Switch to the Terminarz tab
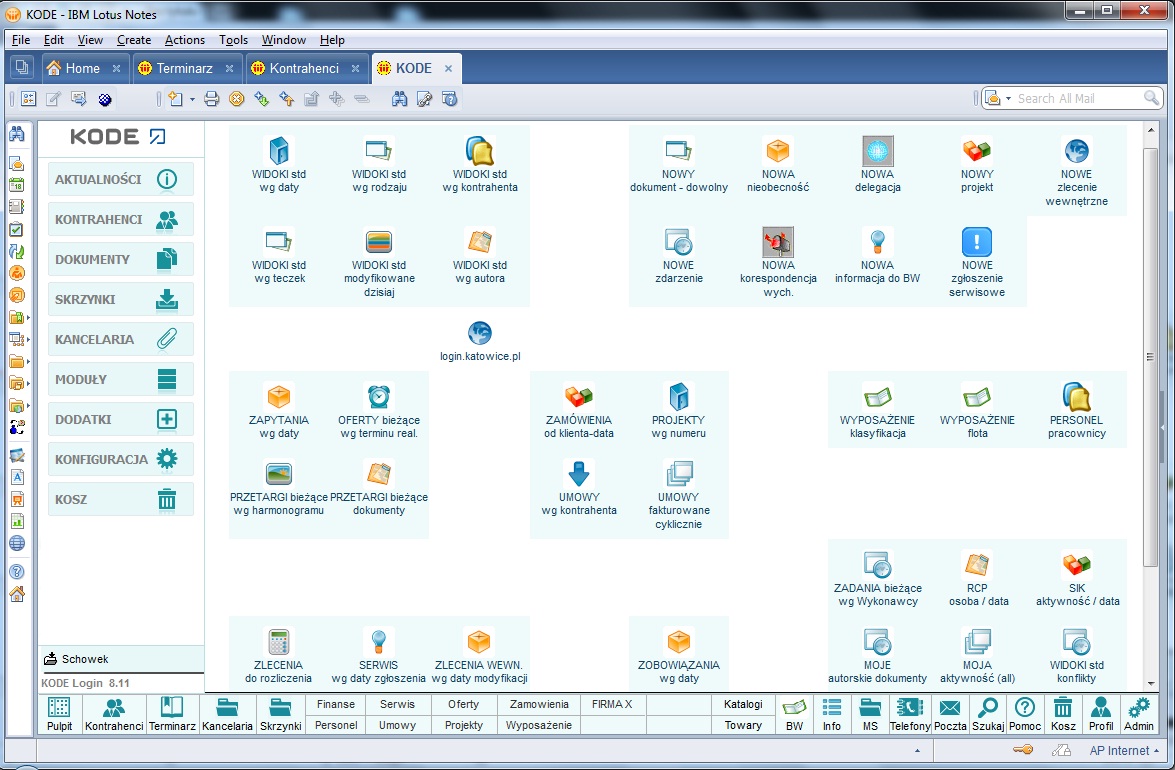This screenshot has width=1175, height=770. coord(184,68)
